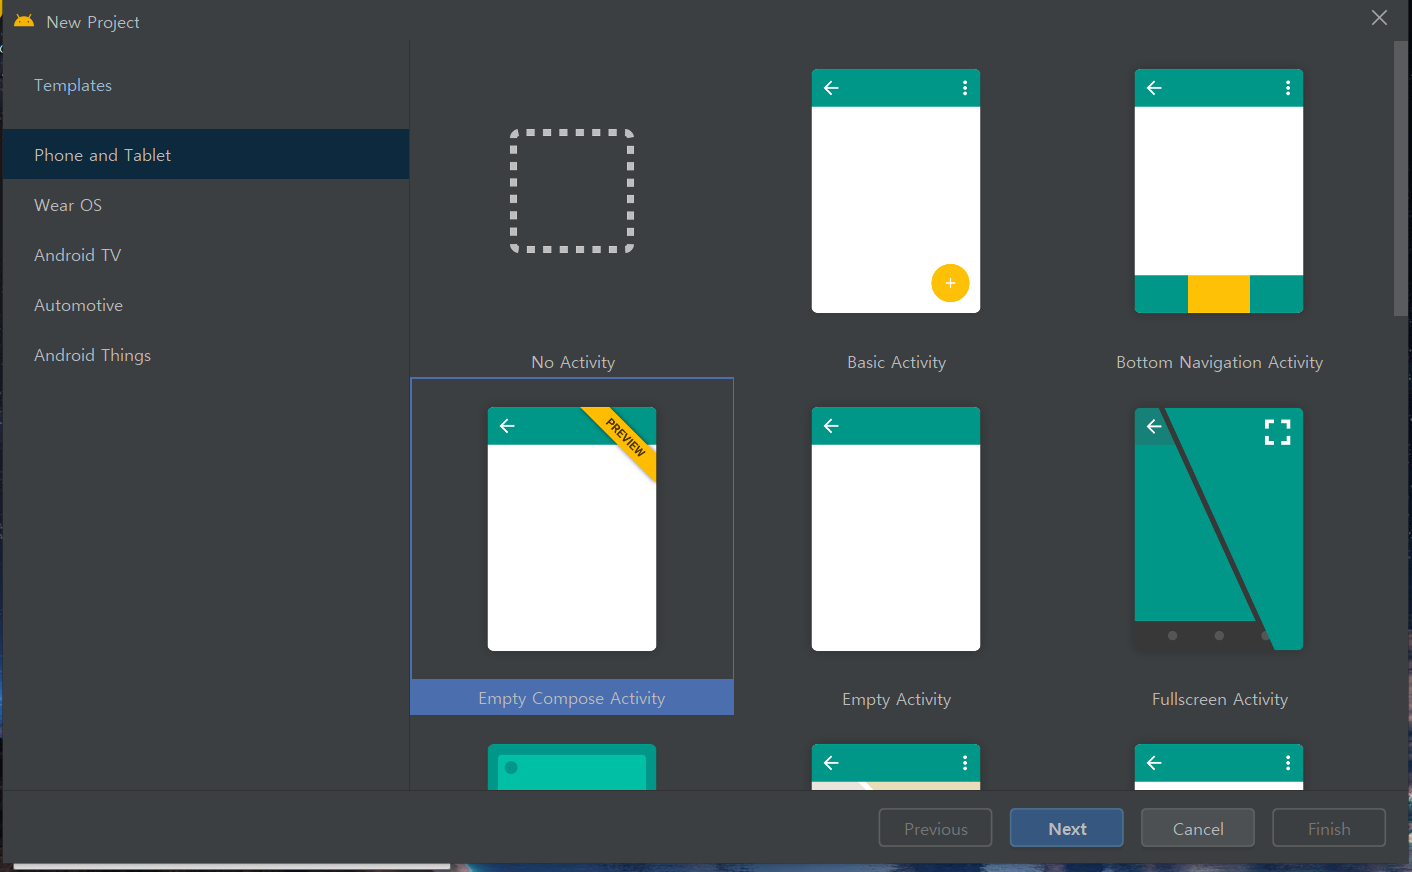The height and width of the screenshot is (872, 1412).
Task: Select the partially visible bottom-right template
Action: click(1219, 767)
